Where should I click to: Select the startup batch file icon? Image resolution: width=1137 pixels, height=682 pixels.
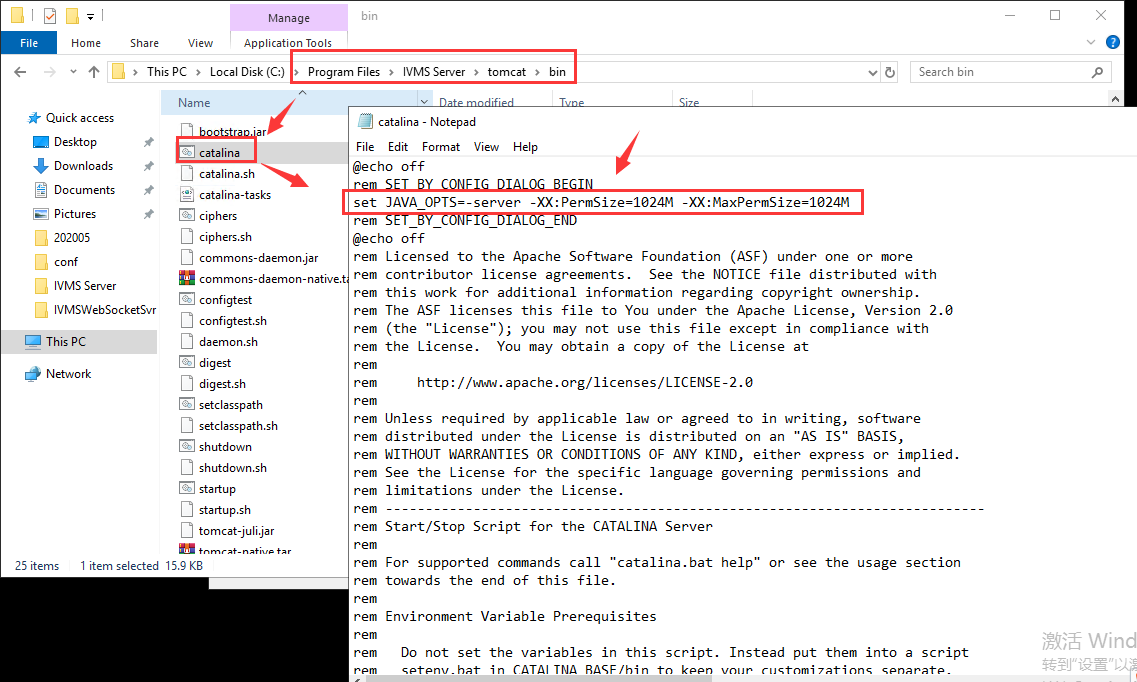pos(187,488)
